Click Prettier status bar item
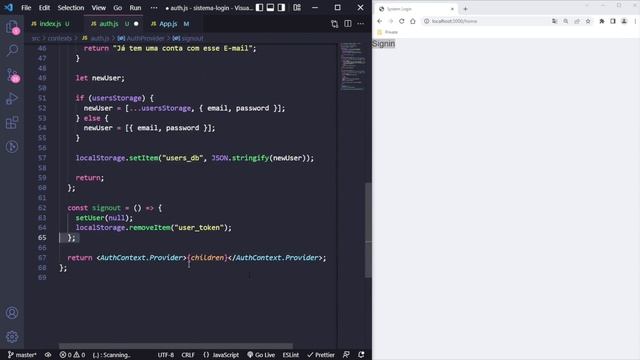640x360 pixels. 321,355
